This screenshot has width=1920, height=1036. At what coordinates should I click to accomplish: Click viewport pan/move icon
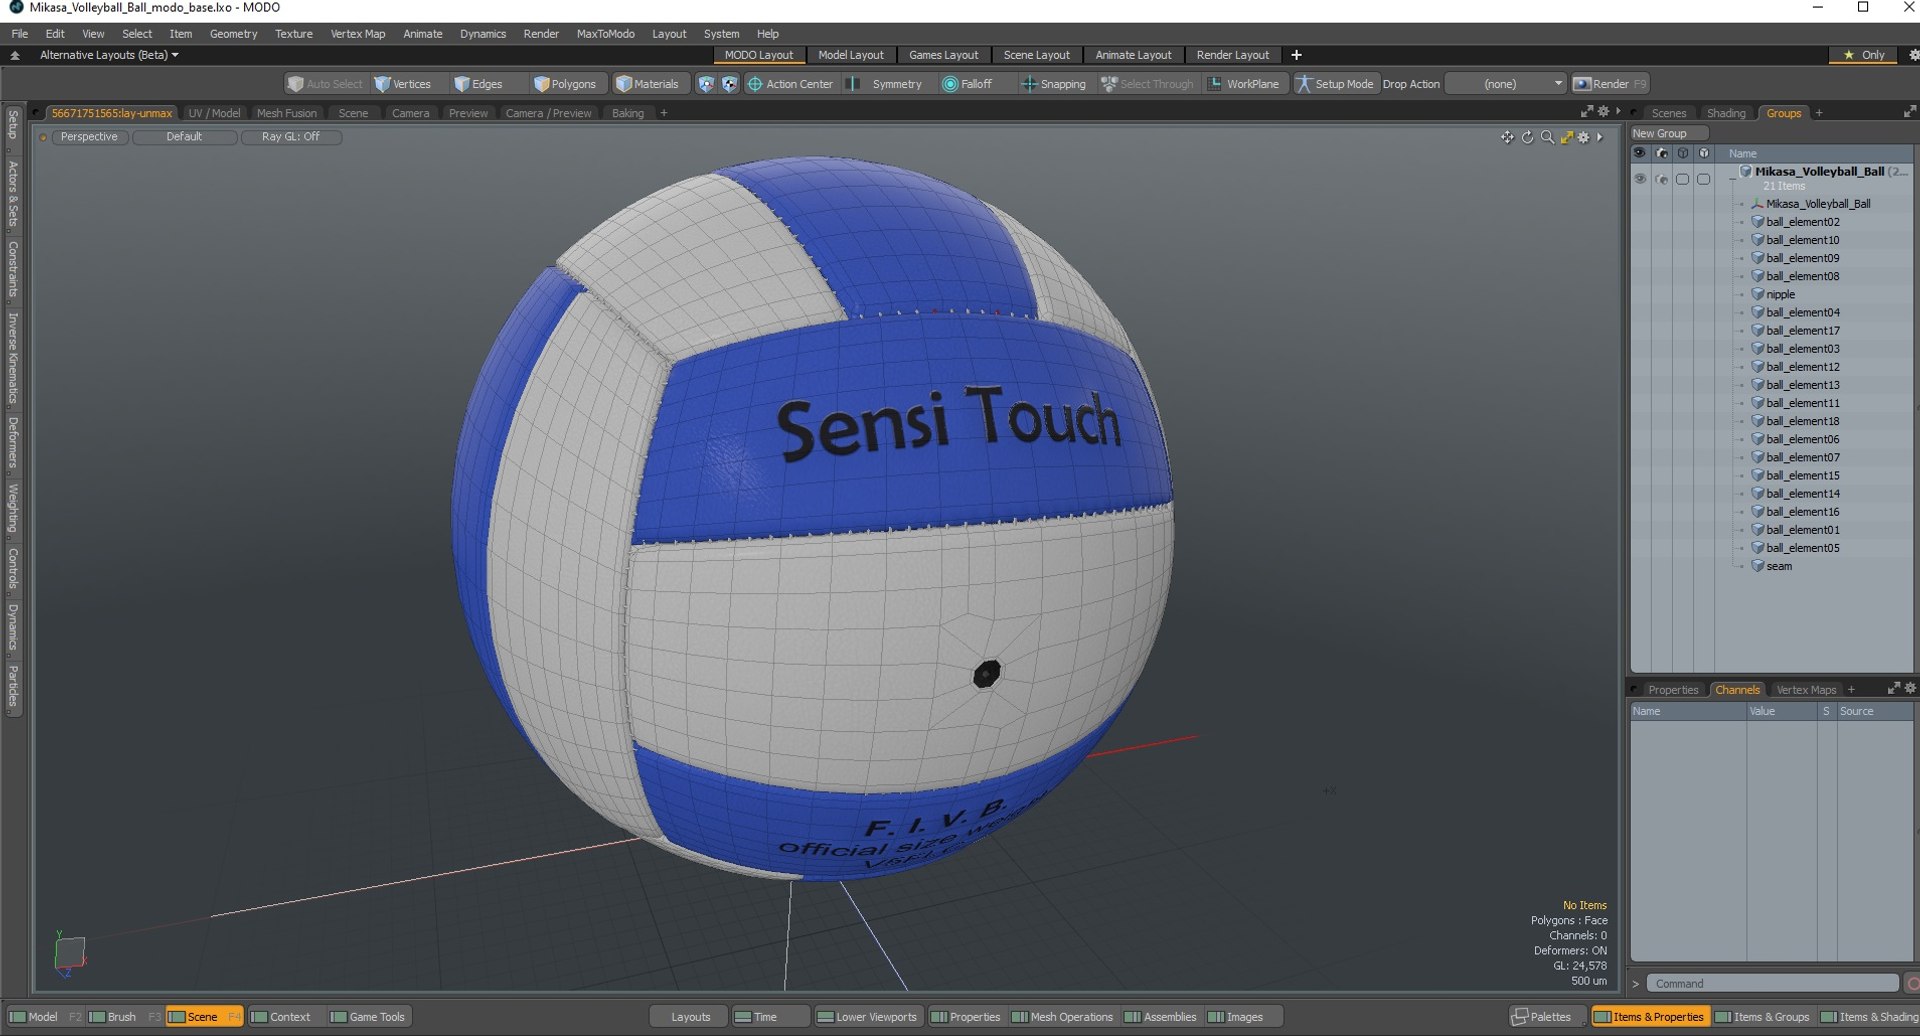click(x=1507, y=137)
